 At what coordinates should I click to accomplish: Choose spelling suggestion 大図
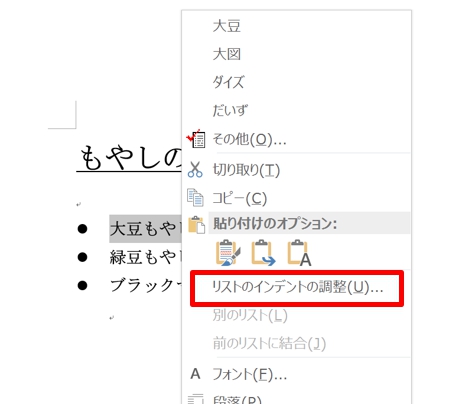pyautogui.click(x=227, y=54)
